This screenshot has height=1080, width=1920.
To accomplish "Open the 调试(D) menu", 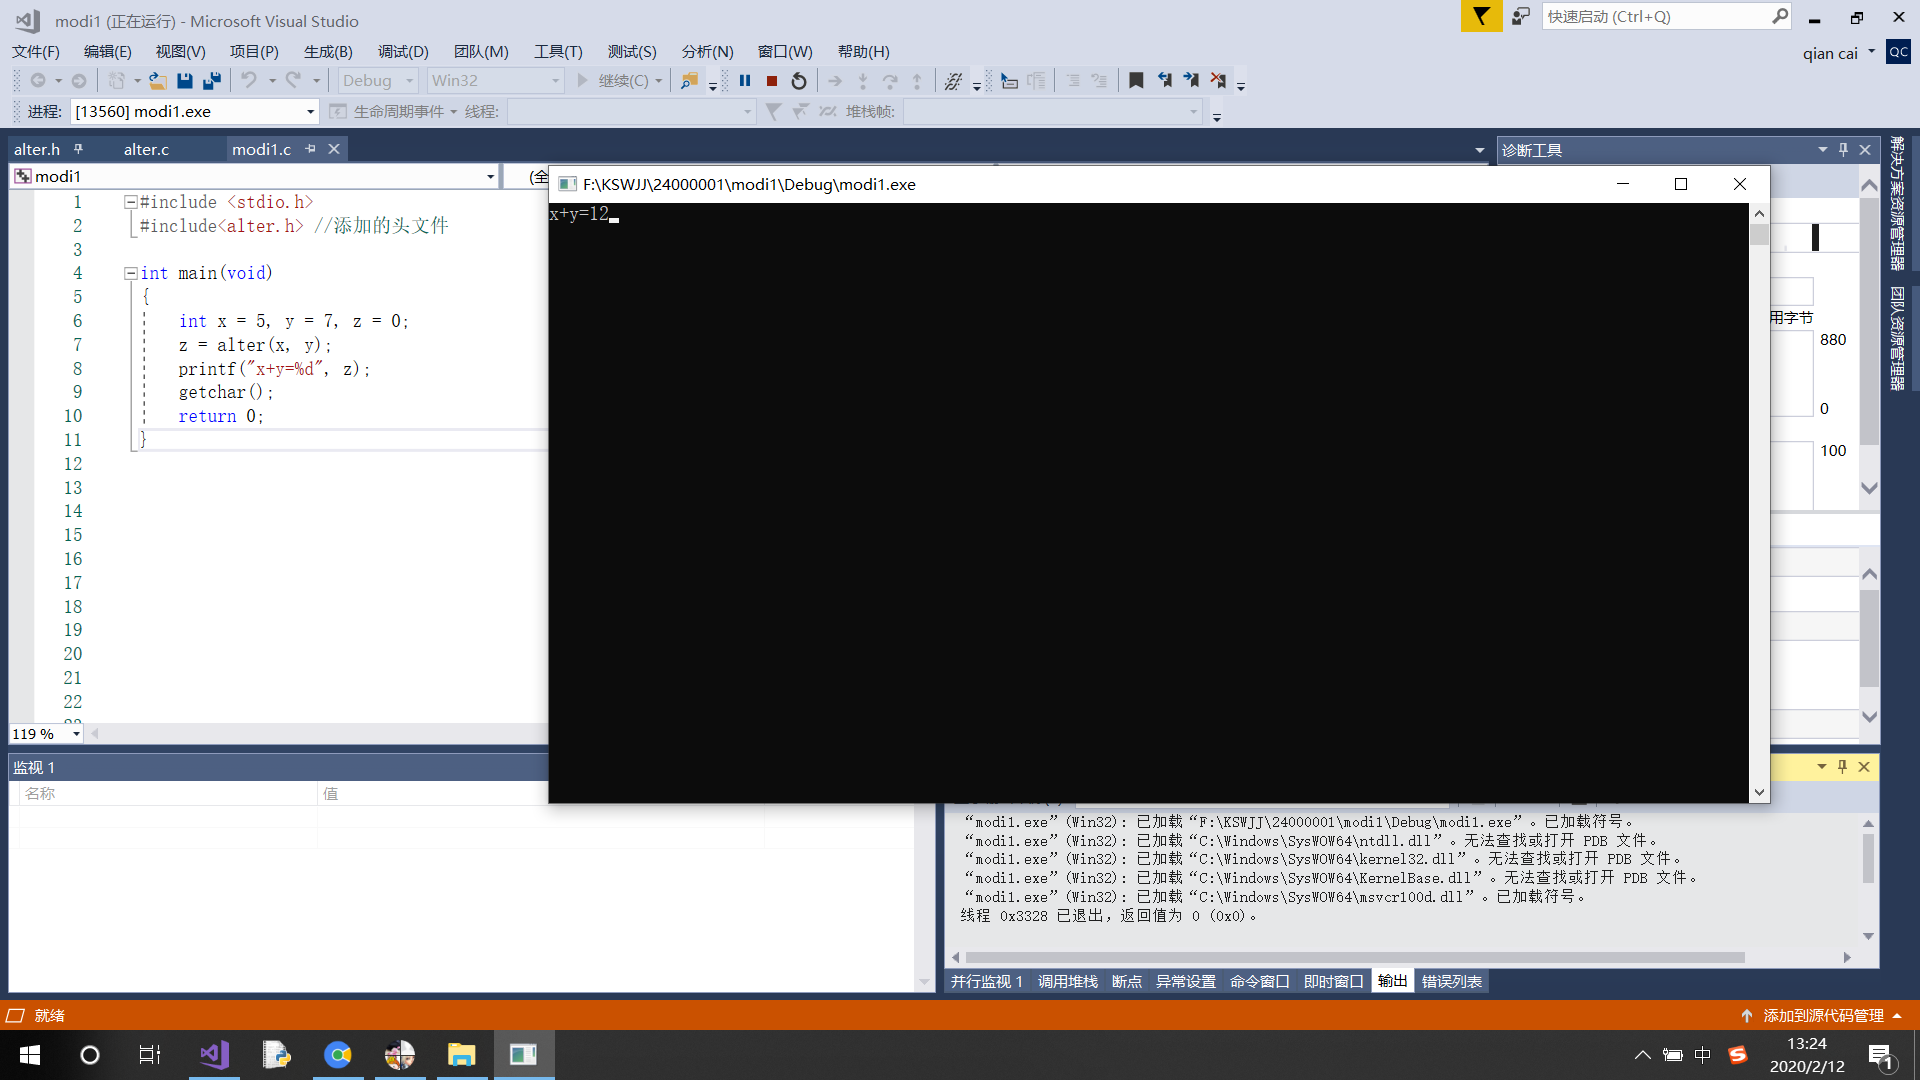I will [x=403, y=52].
